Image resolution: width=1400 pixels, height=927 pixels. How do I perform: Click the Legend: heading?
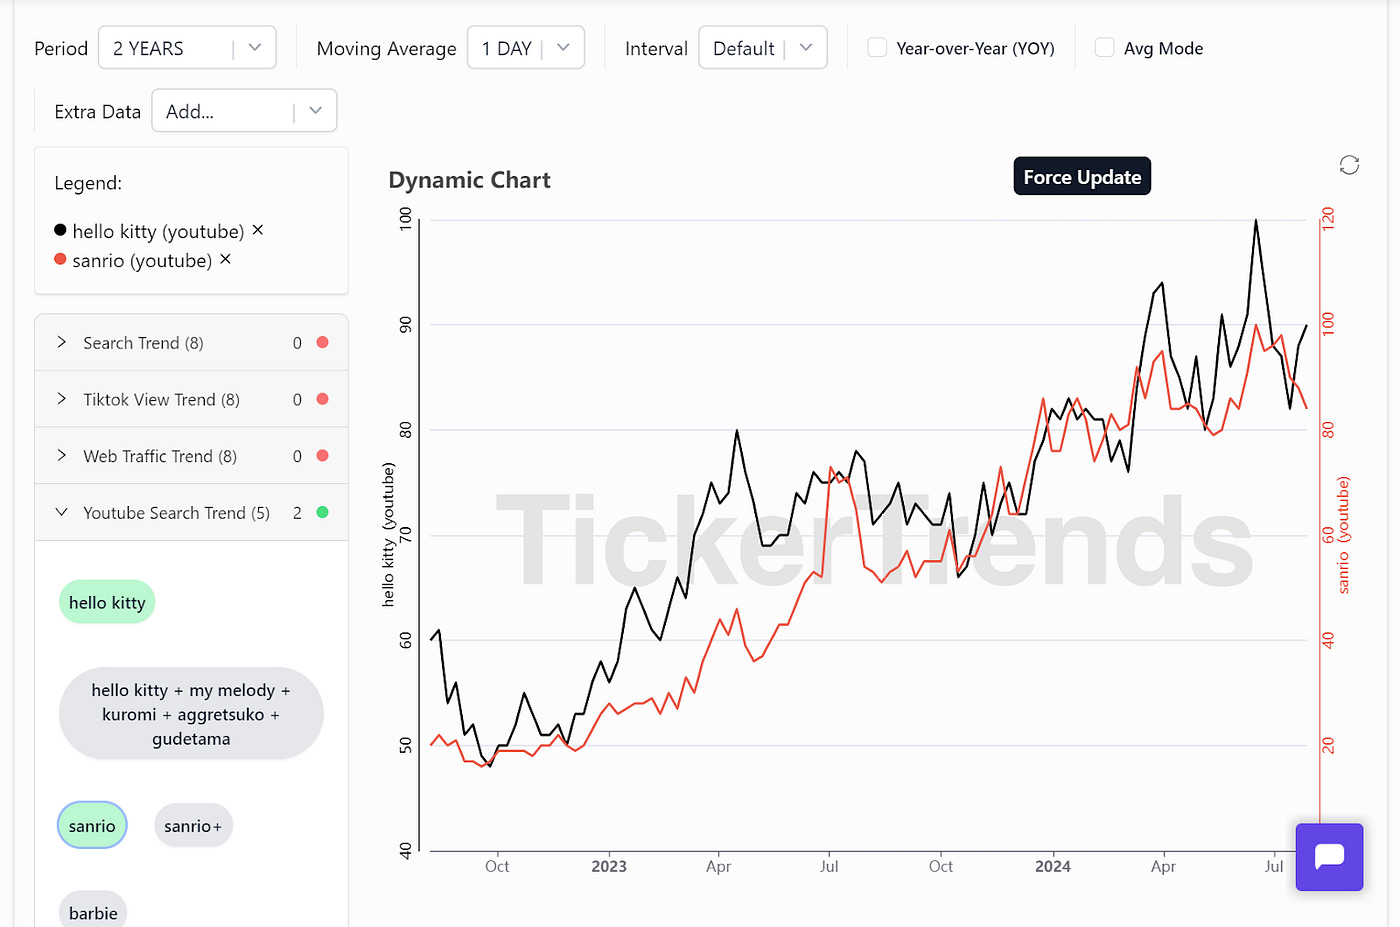[x=88, y=183]
